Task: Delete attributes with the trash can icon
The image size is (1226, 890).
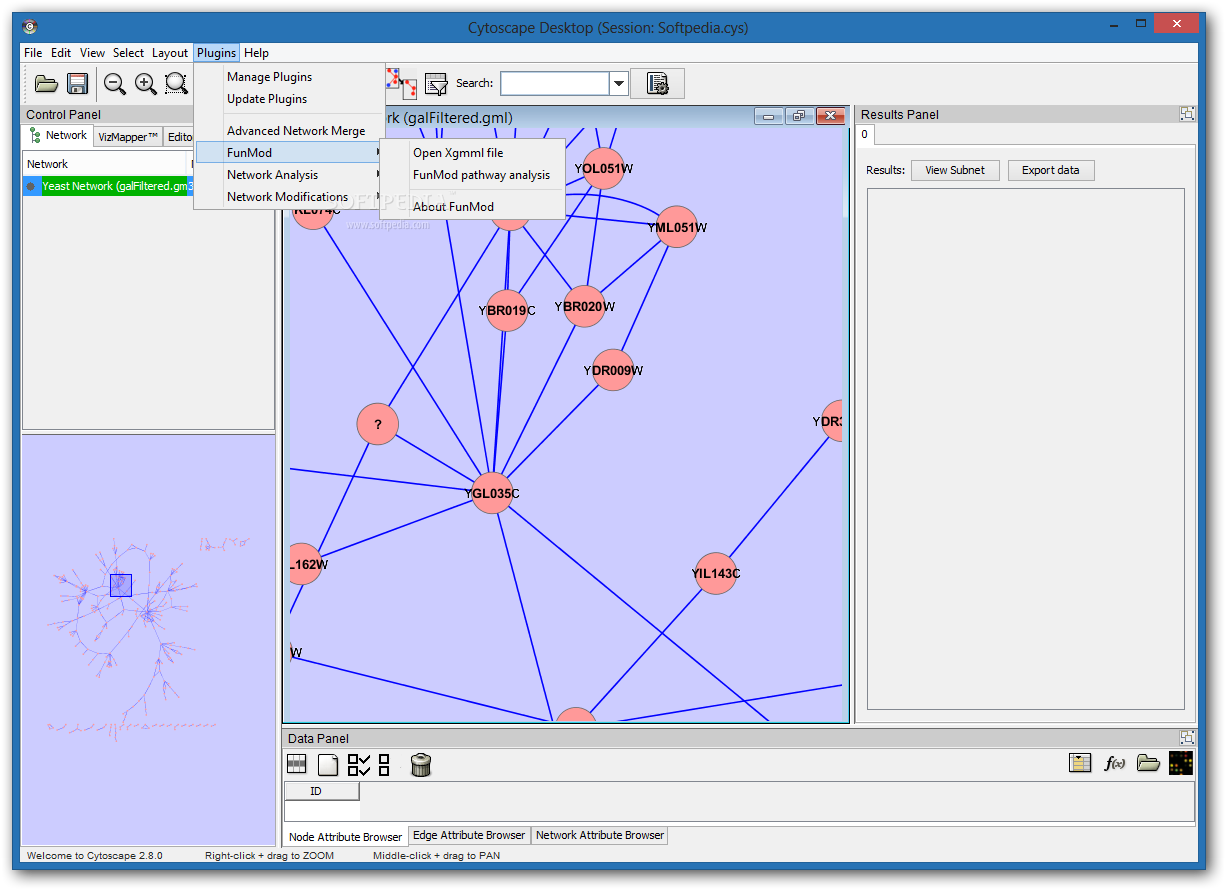Action: 421,765
